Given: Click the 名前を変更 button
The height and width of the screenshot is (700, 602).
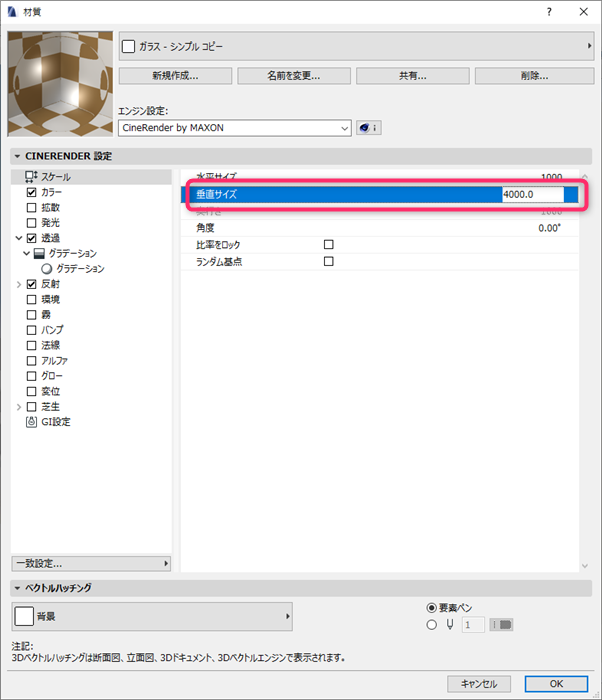Looking at the screenshot, I should [x=294, y=76].
